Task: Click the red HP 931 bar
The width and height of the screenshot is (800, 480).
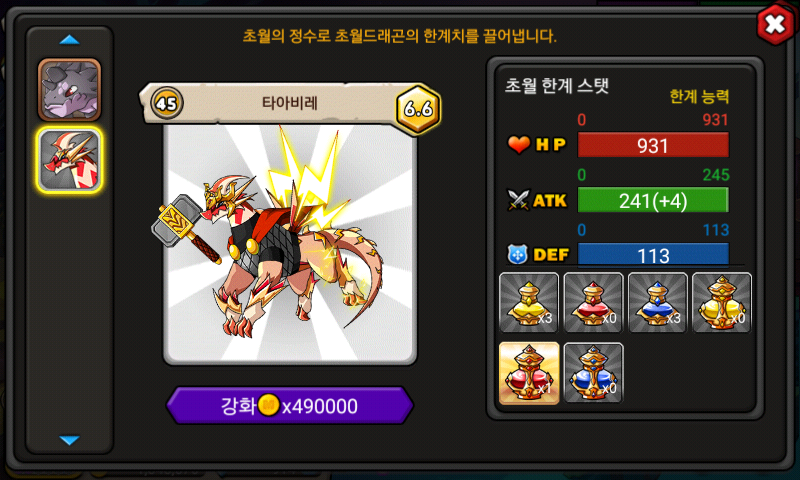Action: [653, 145]
